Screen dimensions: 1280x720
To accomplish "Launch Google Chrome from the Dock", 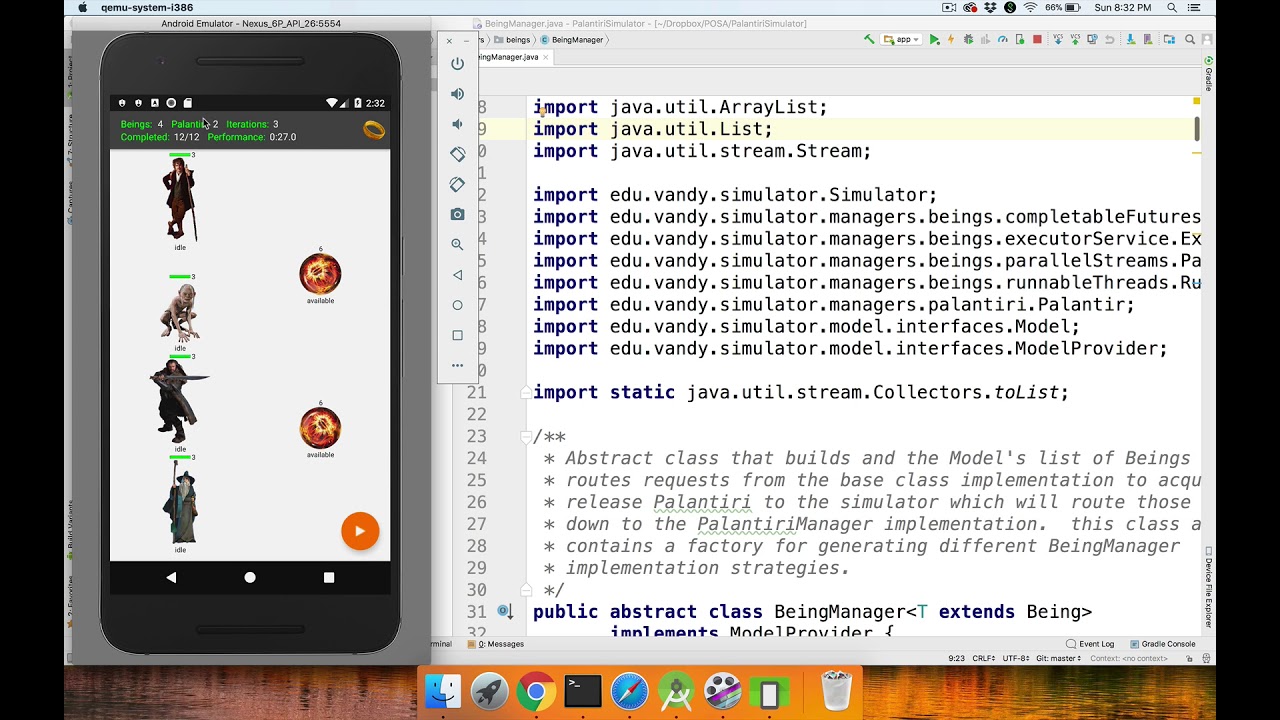I will point(536,691).
